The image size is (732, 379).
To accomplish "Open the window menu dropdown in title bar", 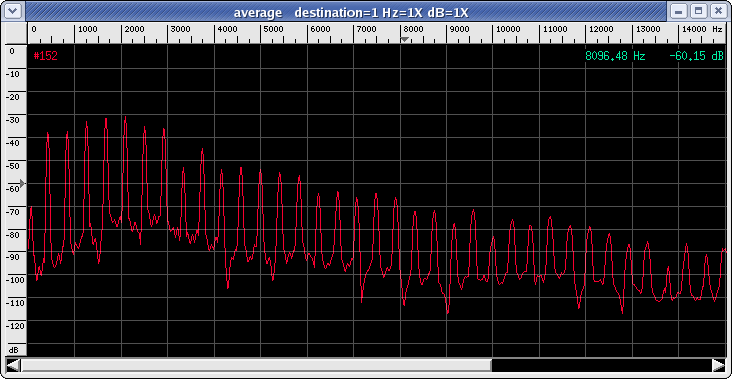I will click(x=13, y=11).
